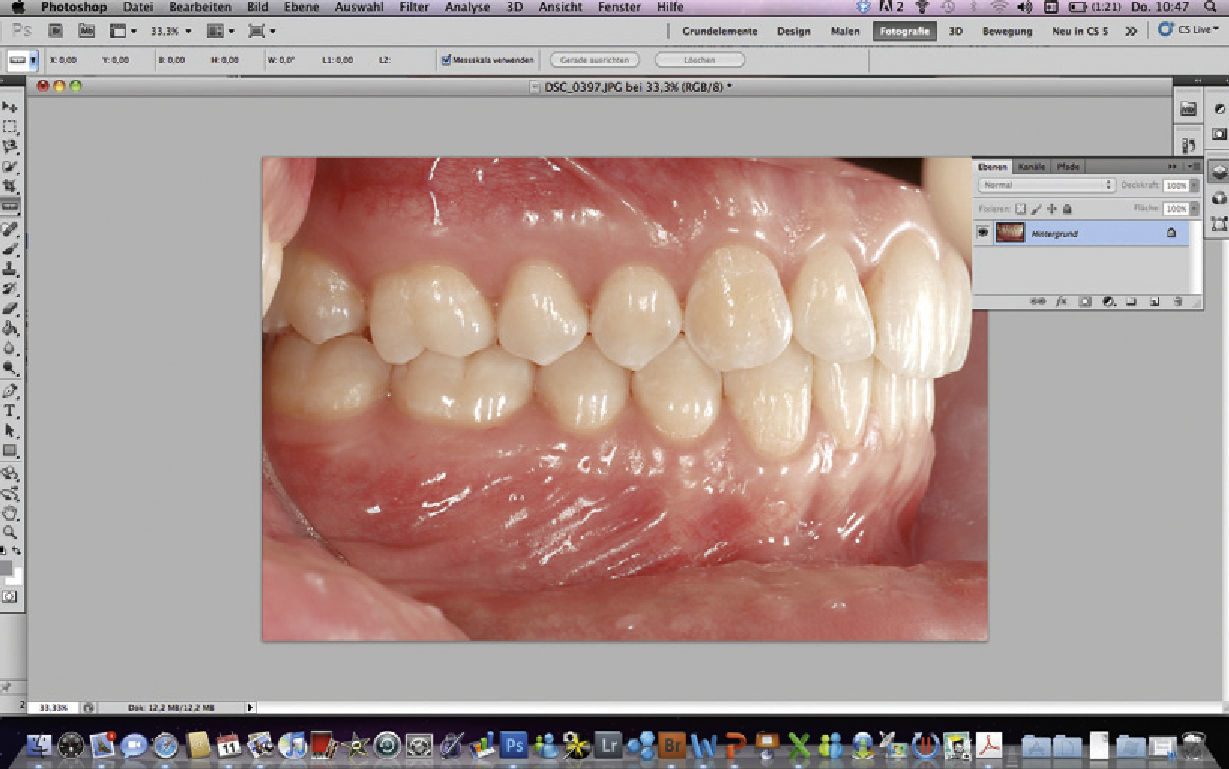Launch Mini Bridge from the application bar
The height and width of the screenshot is (769, 1229).
85,31
